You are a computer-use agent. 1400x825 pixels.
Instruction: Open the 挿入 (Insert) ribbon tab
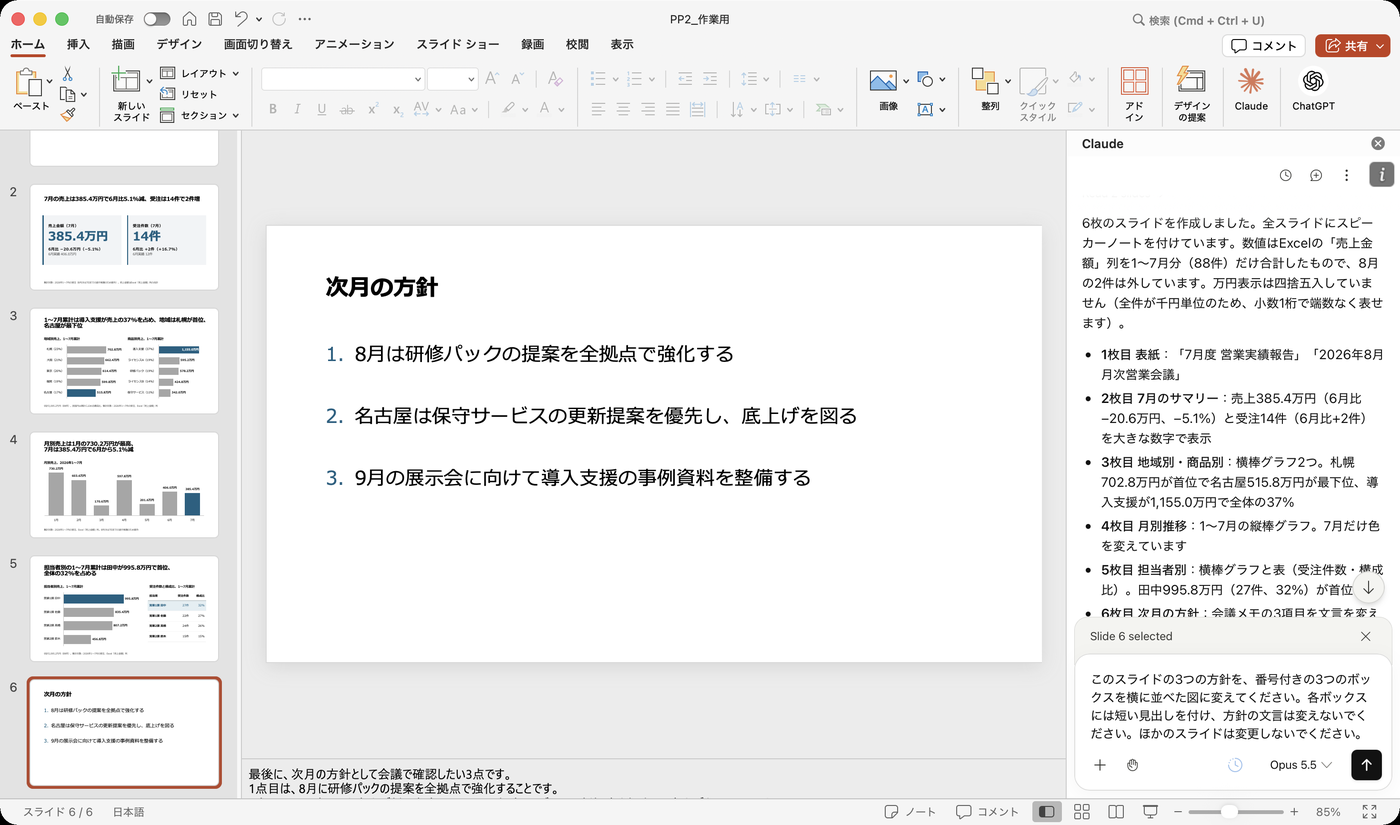tap(78, 44)
